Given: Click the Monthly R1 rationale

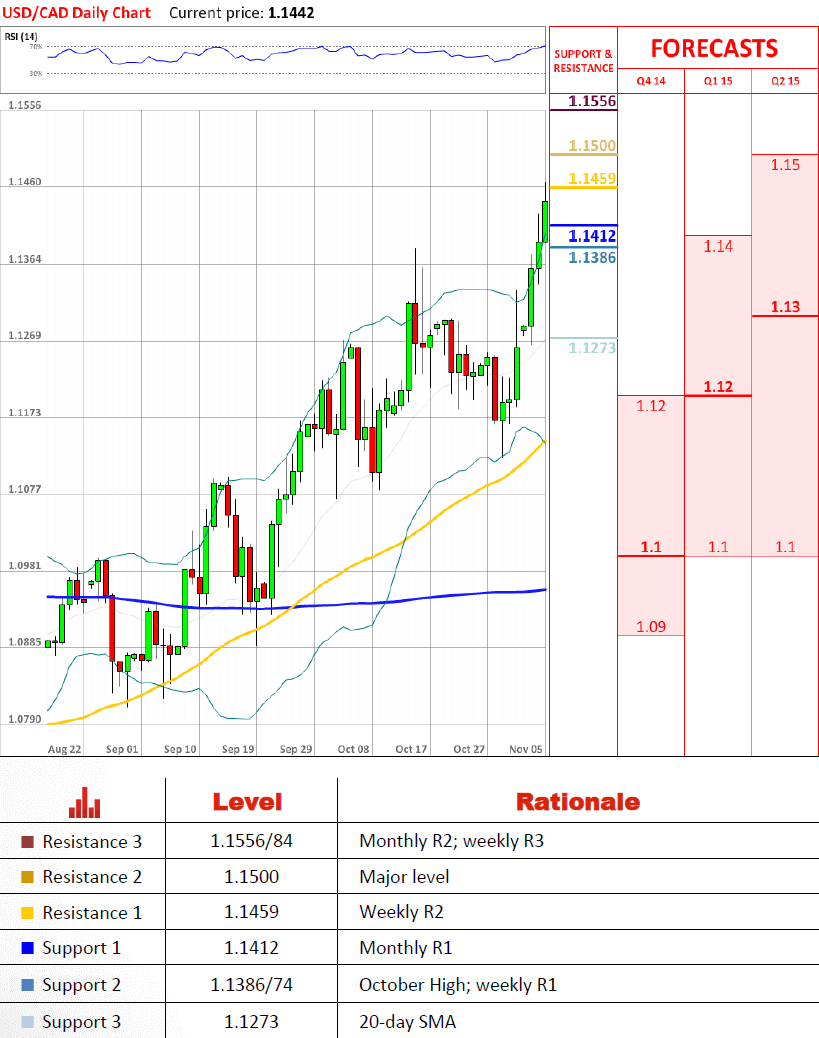Looking at the screenshot, I should click(406, 948).
